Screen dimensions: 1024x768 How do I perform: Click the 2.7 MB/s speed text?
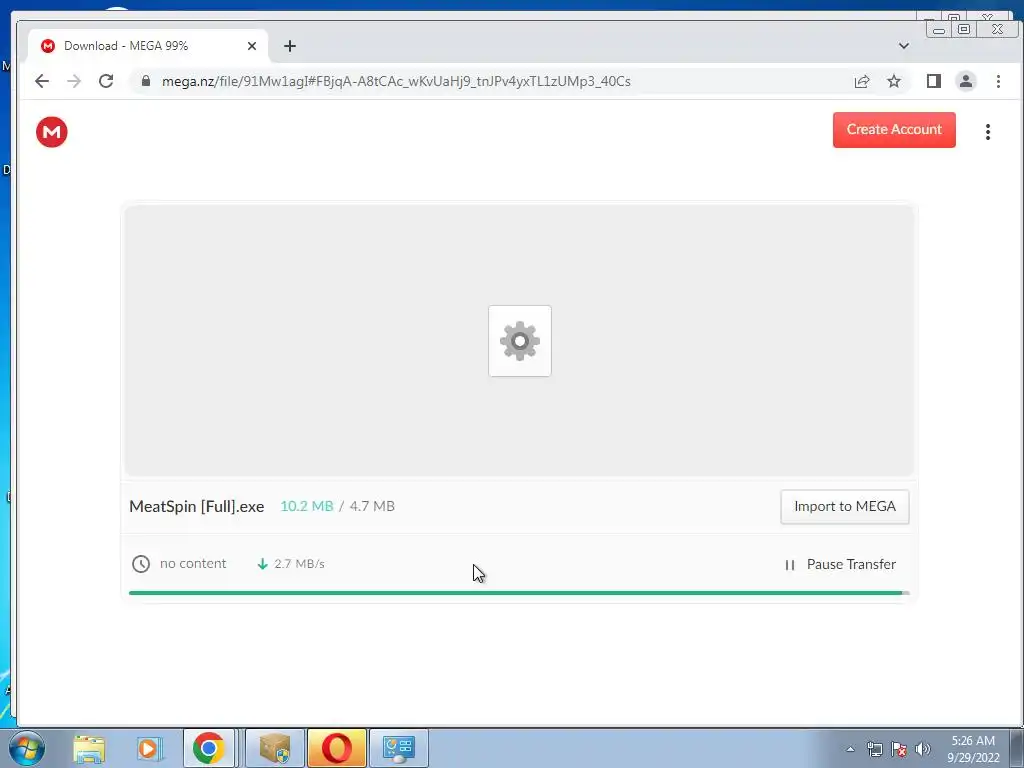[x=299, y=564]
